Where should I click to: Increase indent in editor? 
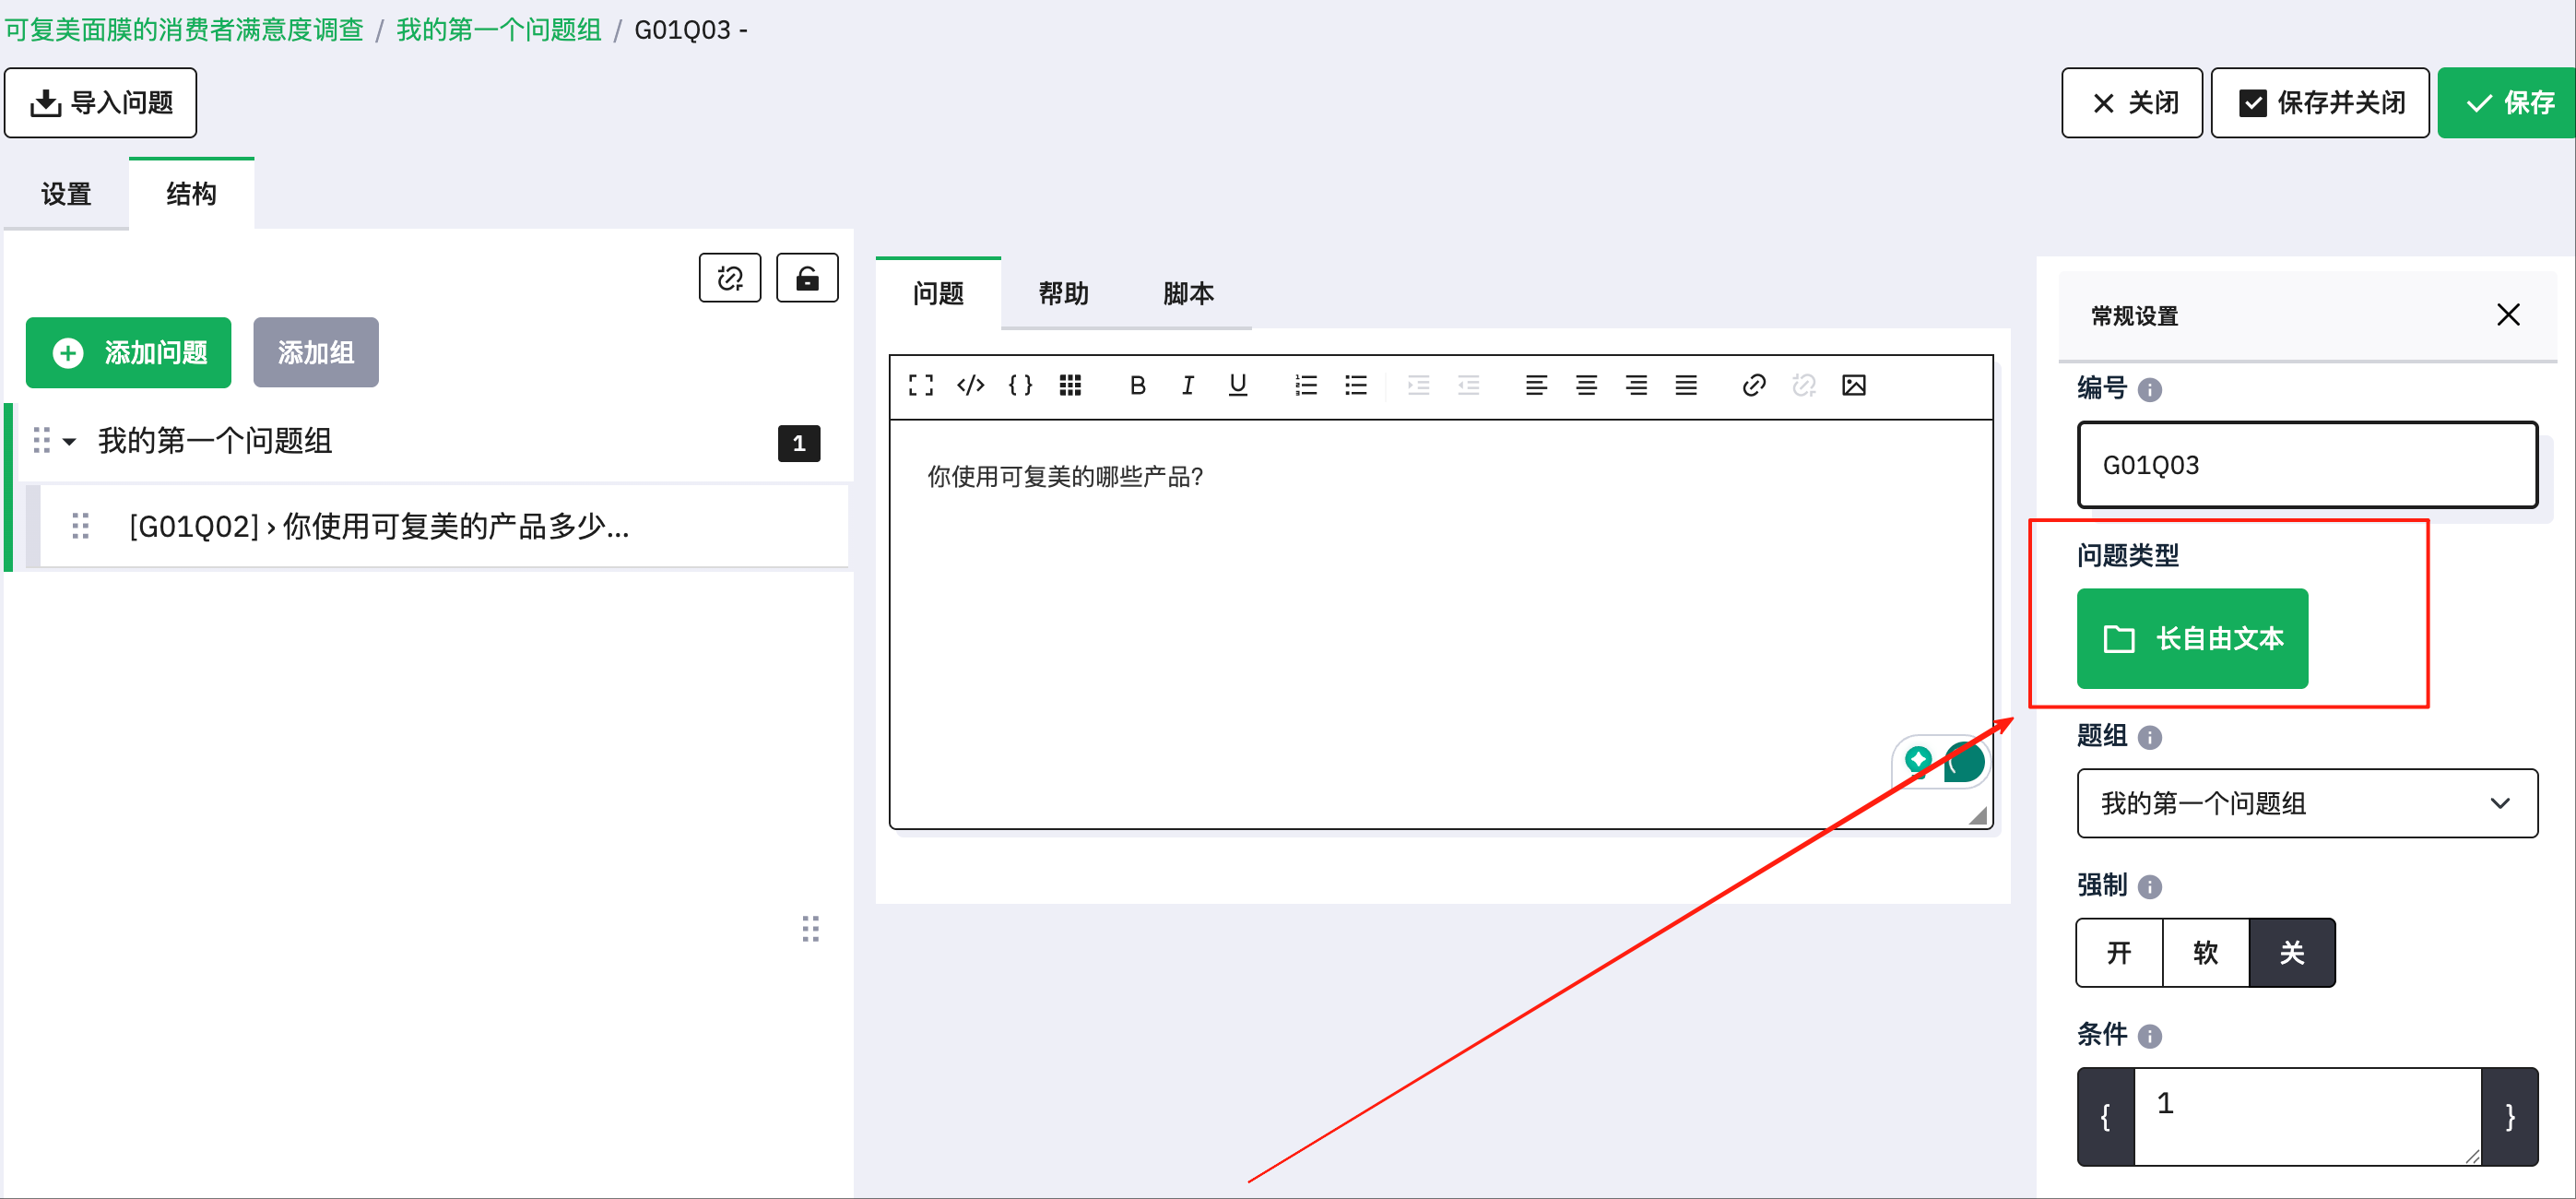click(1418, 385)
